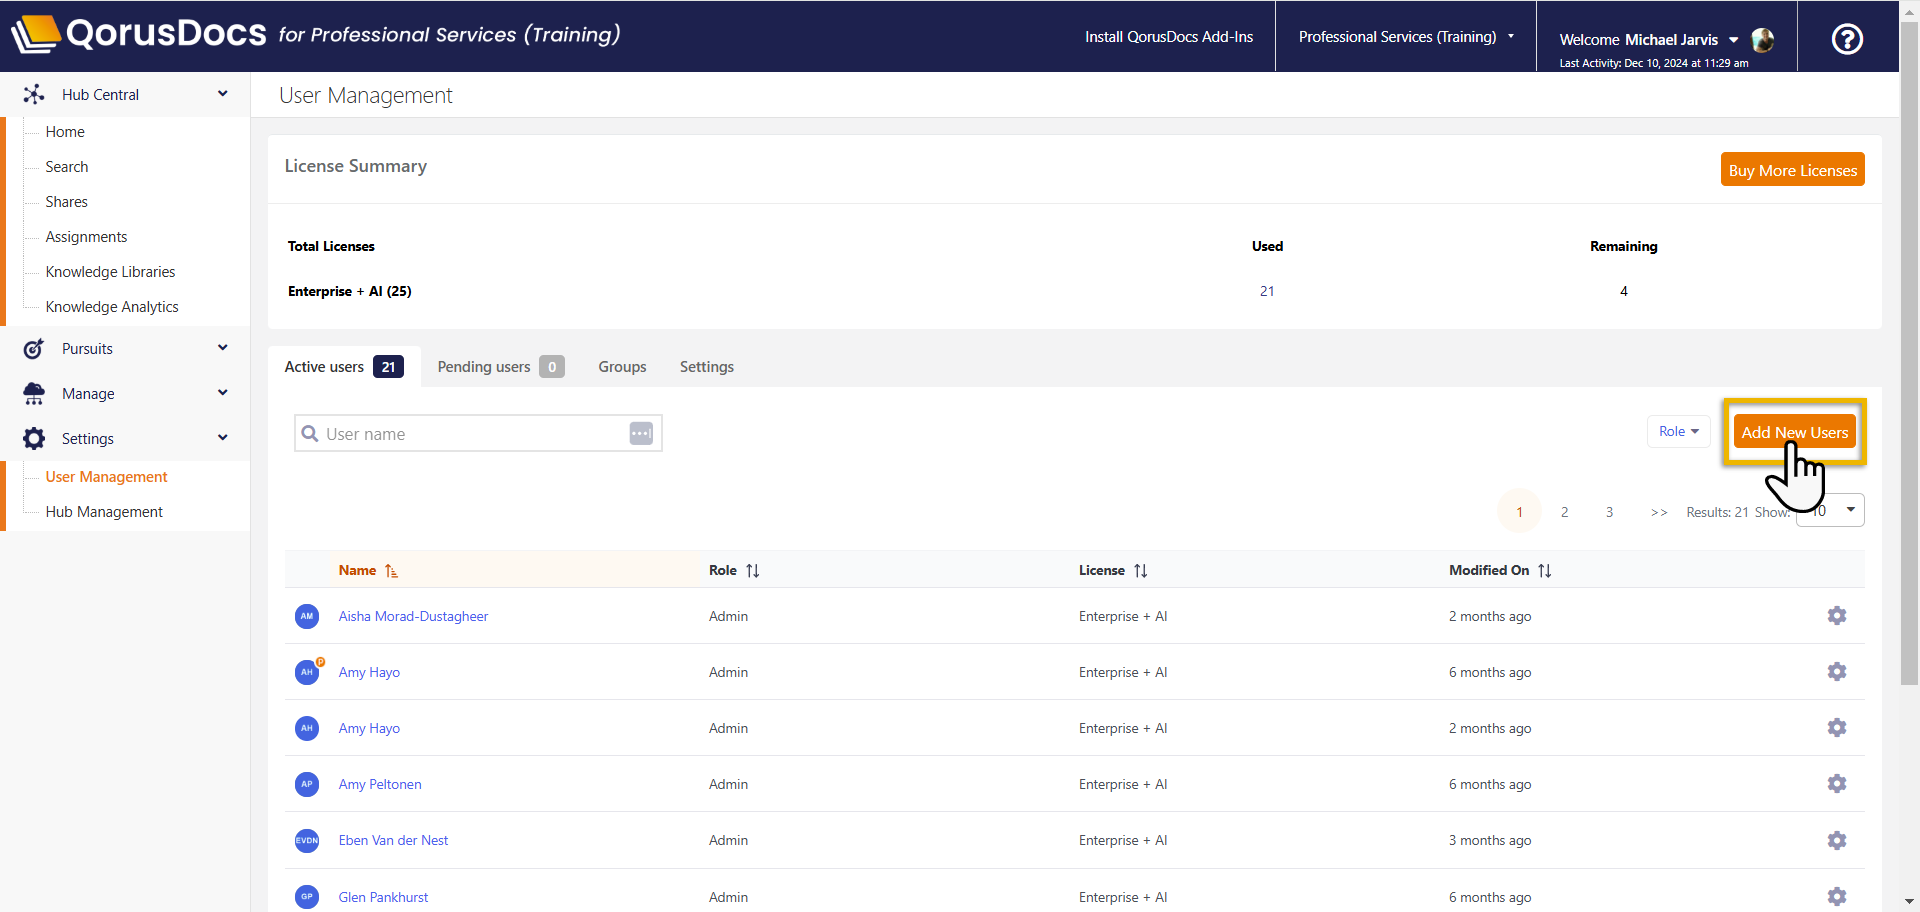
Task: Open the advanced search ellipsis icon
Action: click(641, 433)
